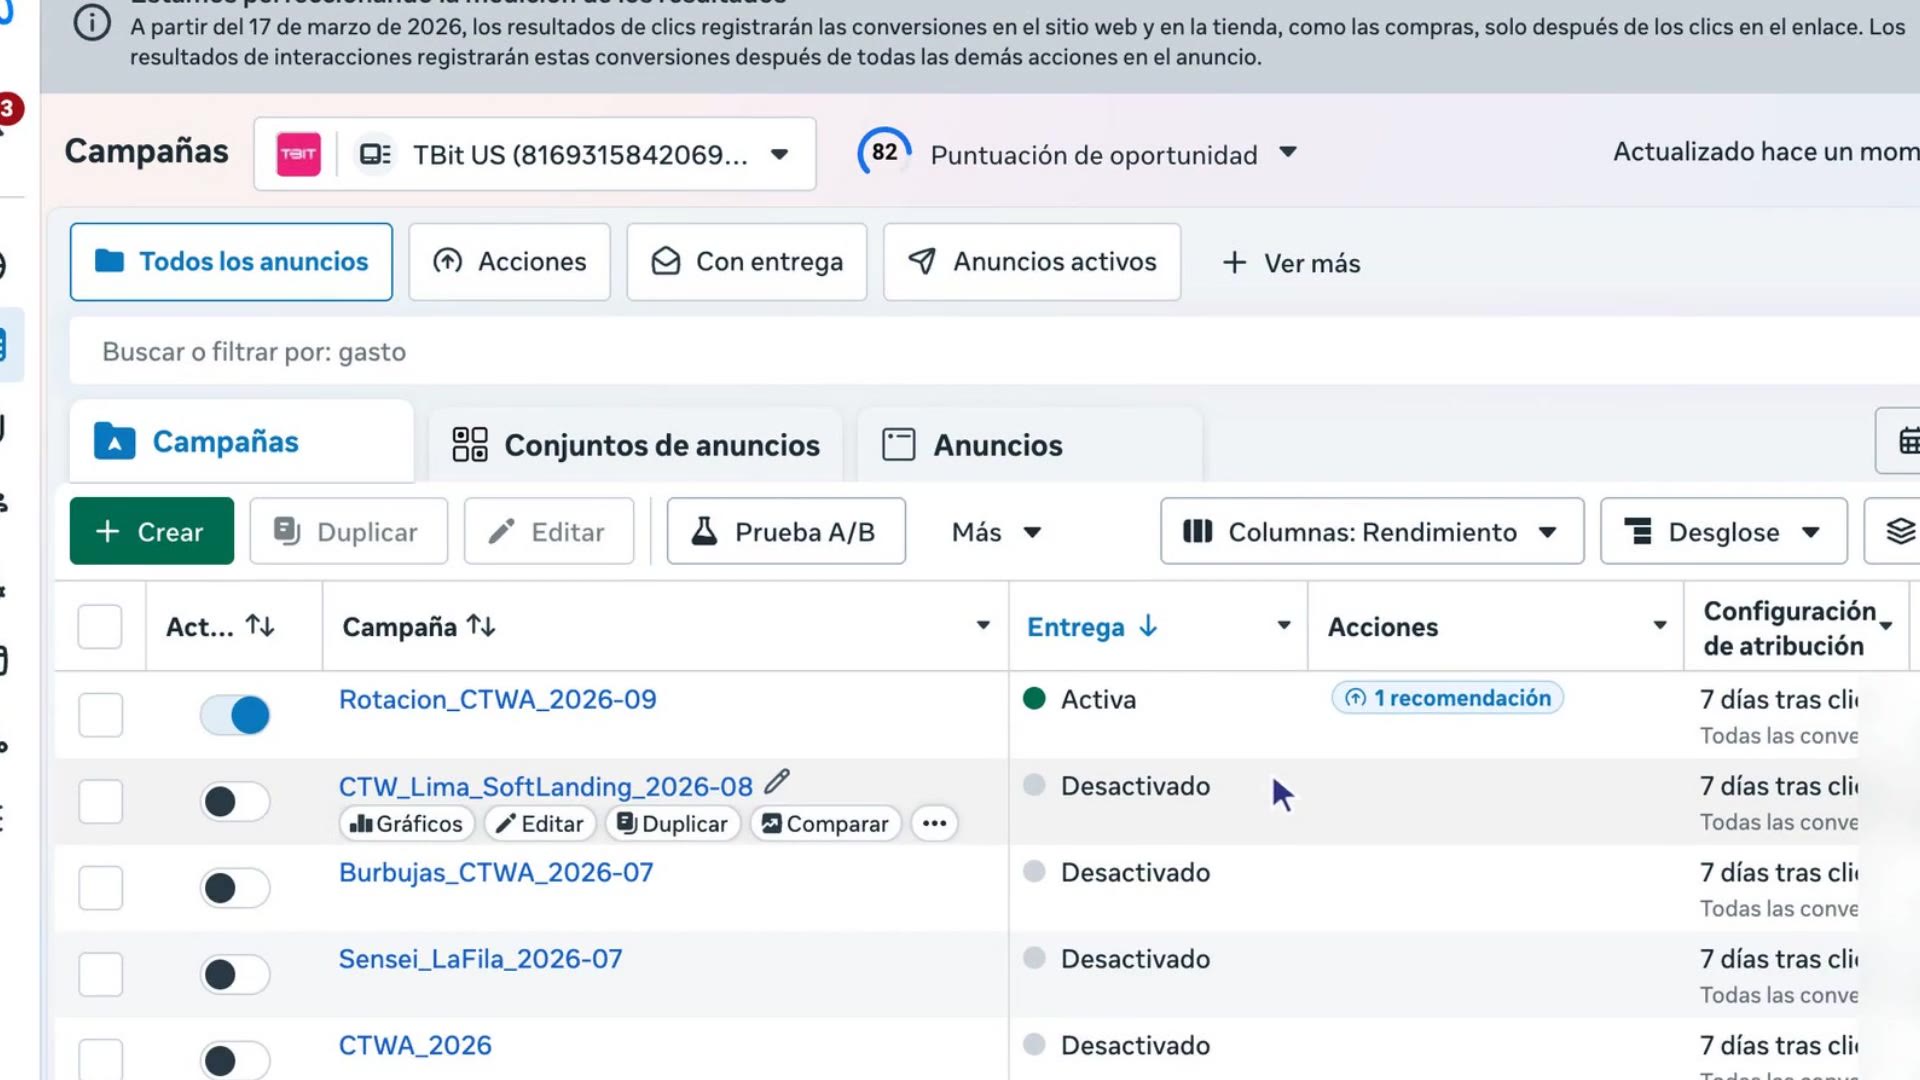Check the Burbujas_CTWA_2026-07 row checkbox
The image size is (1920, 1080).
100,888
